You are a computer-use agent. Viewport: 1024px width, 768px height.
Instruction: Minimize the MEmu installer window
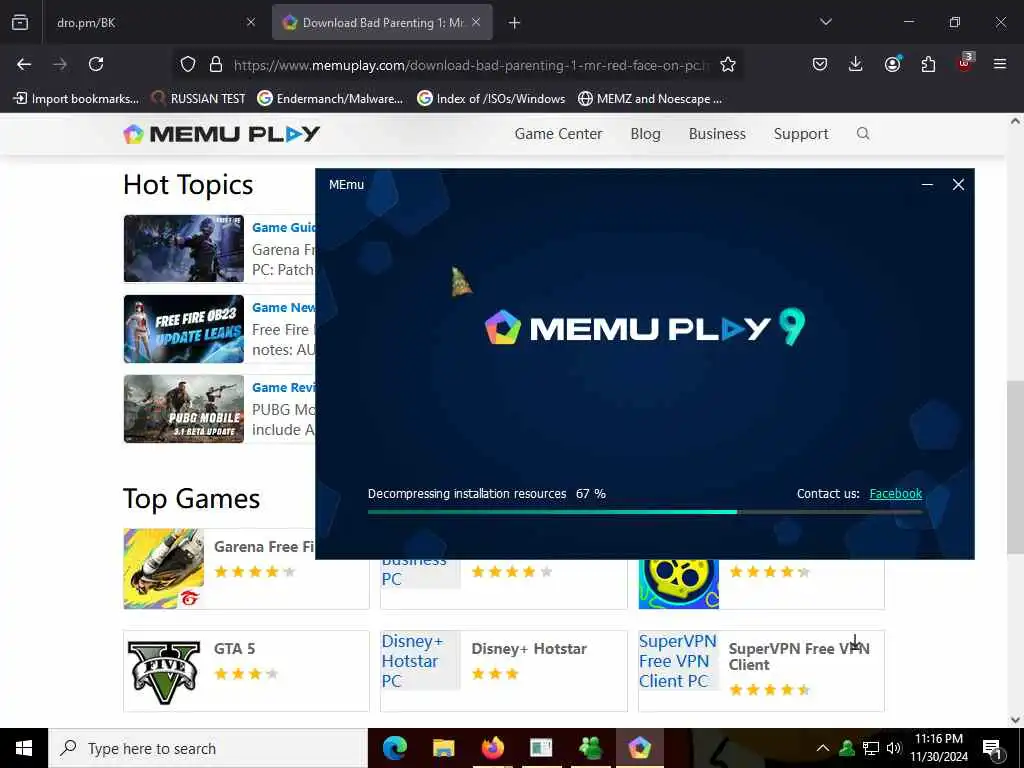click(x=927, y=185)
